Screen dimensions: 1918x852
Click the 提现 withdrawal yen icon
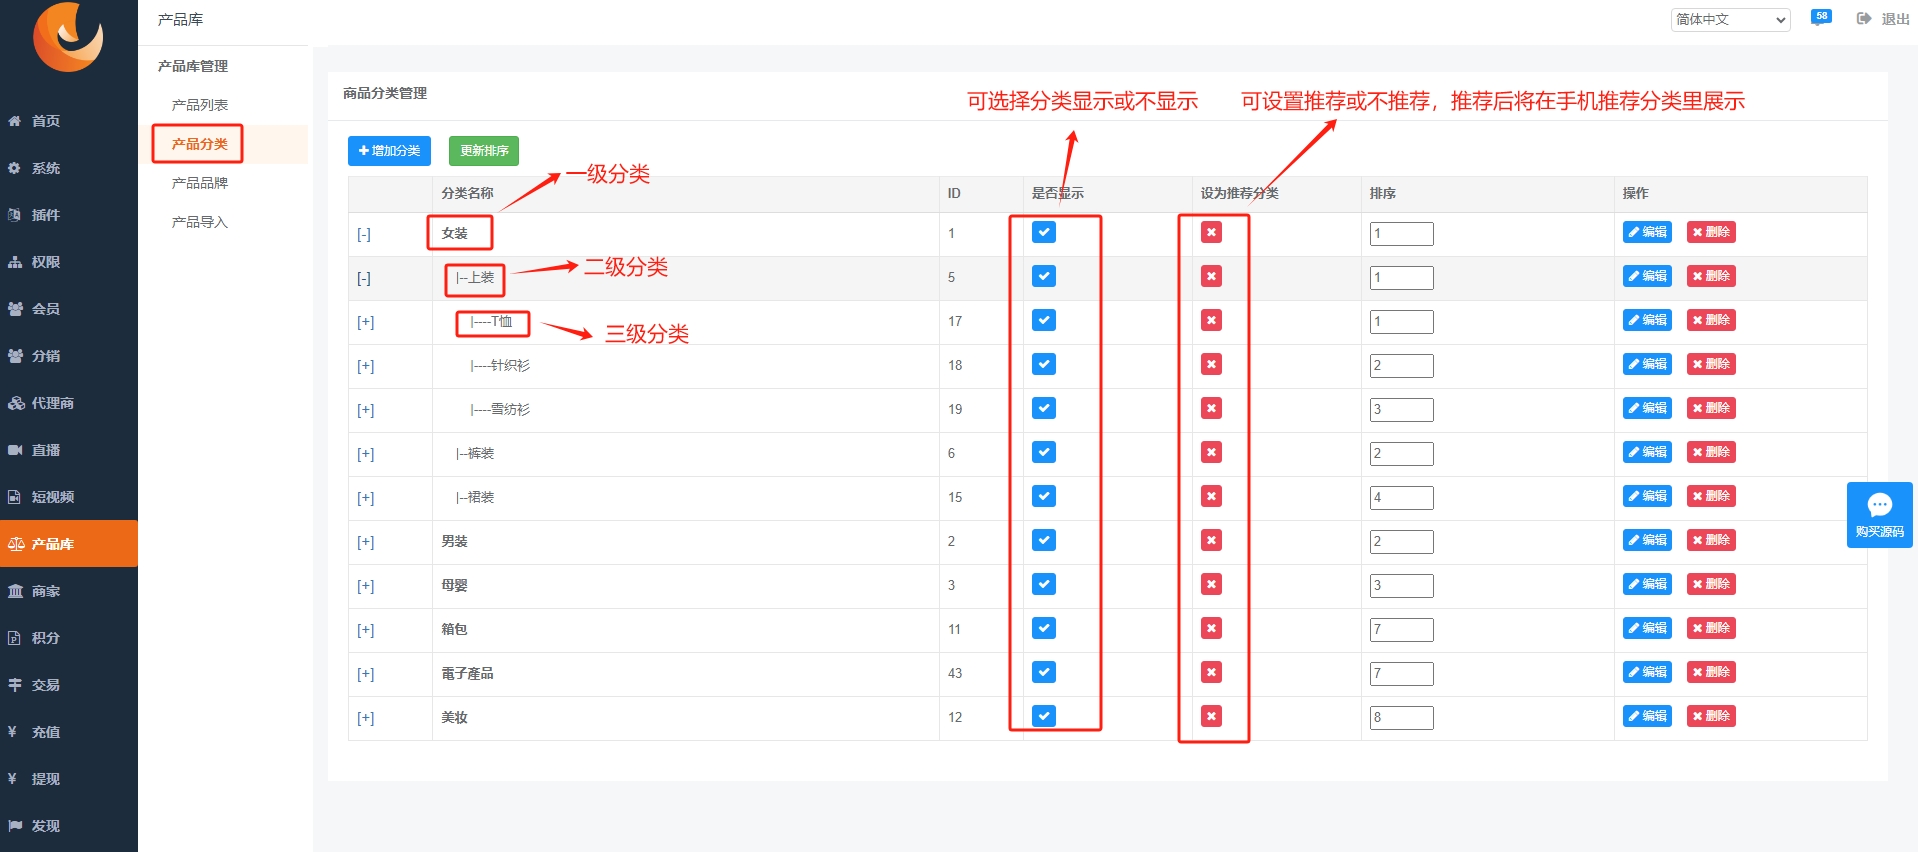coord(13,779)
